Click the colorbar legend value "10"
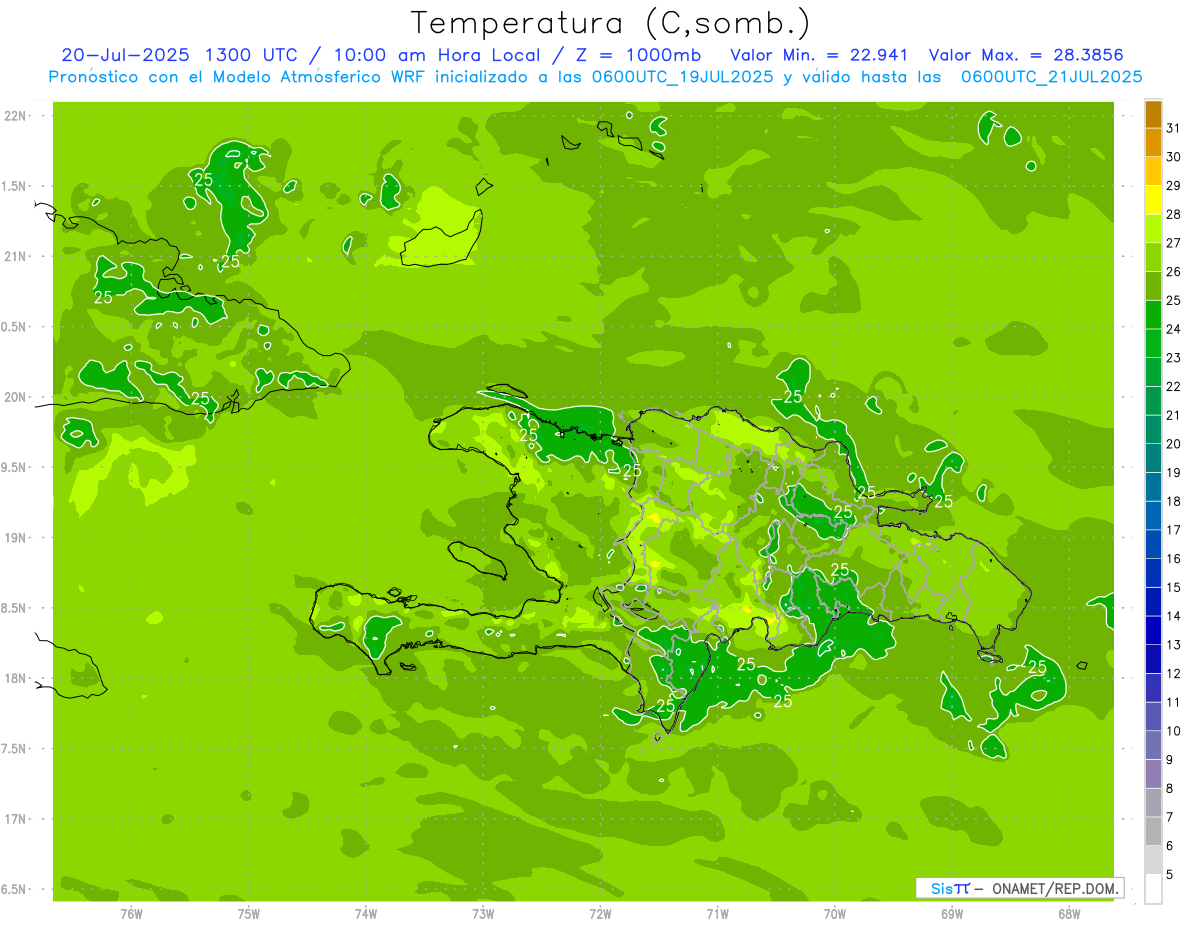The image size is (1200, 927). [x=1173, y=731]
